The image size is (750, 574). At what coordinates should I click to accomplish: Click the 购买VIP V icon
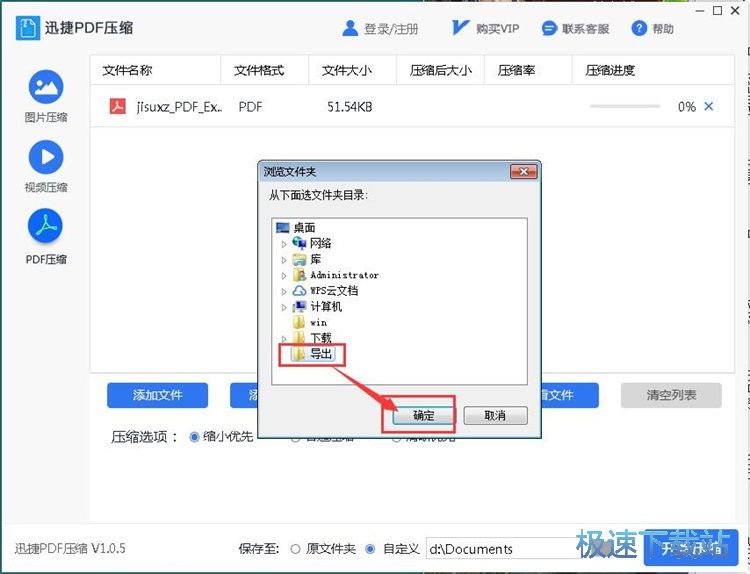tap(460, 28)
